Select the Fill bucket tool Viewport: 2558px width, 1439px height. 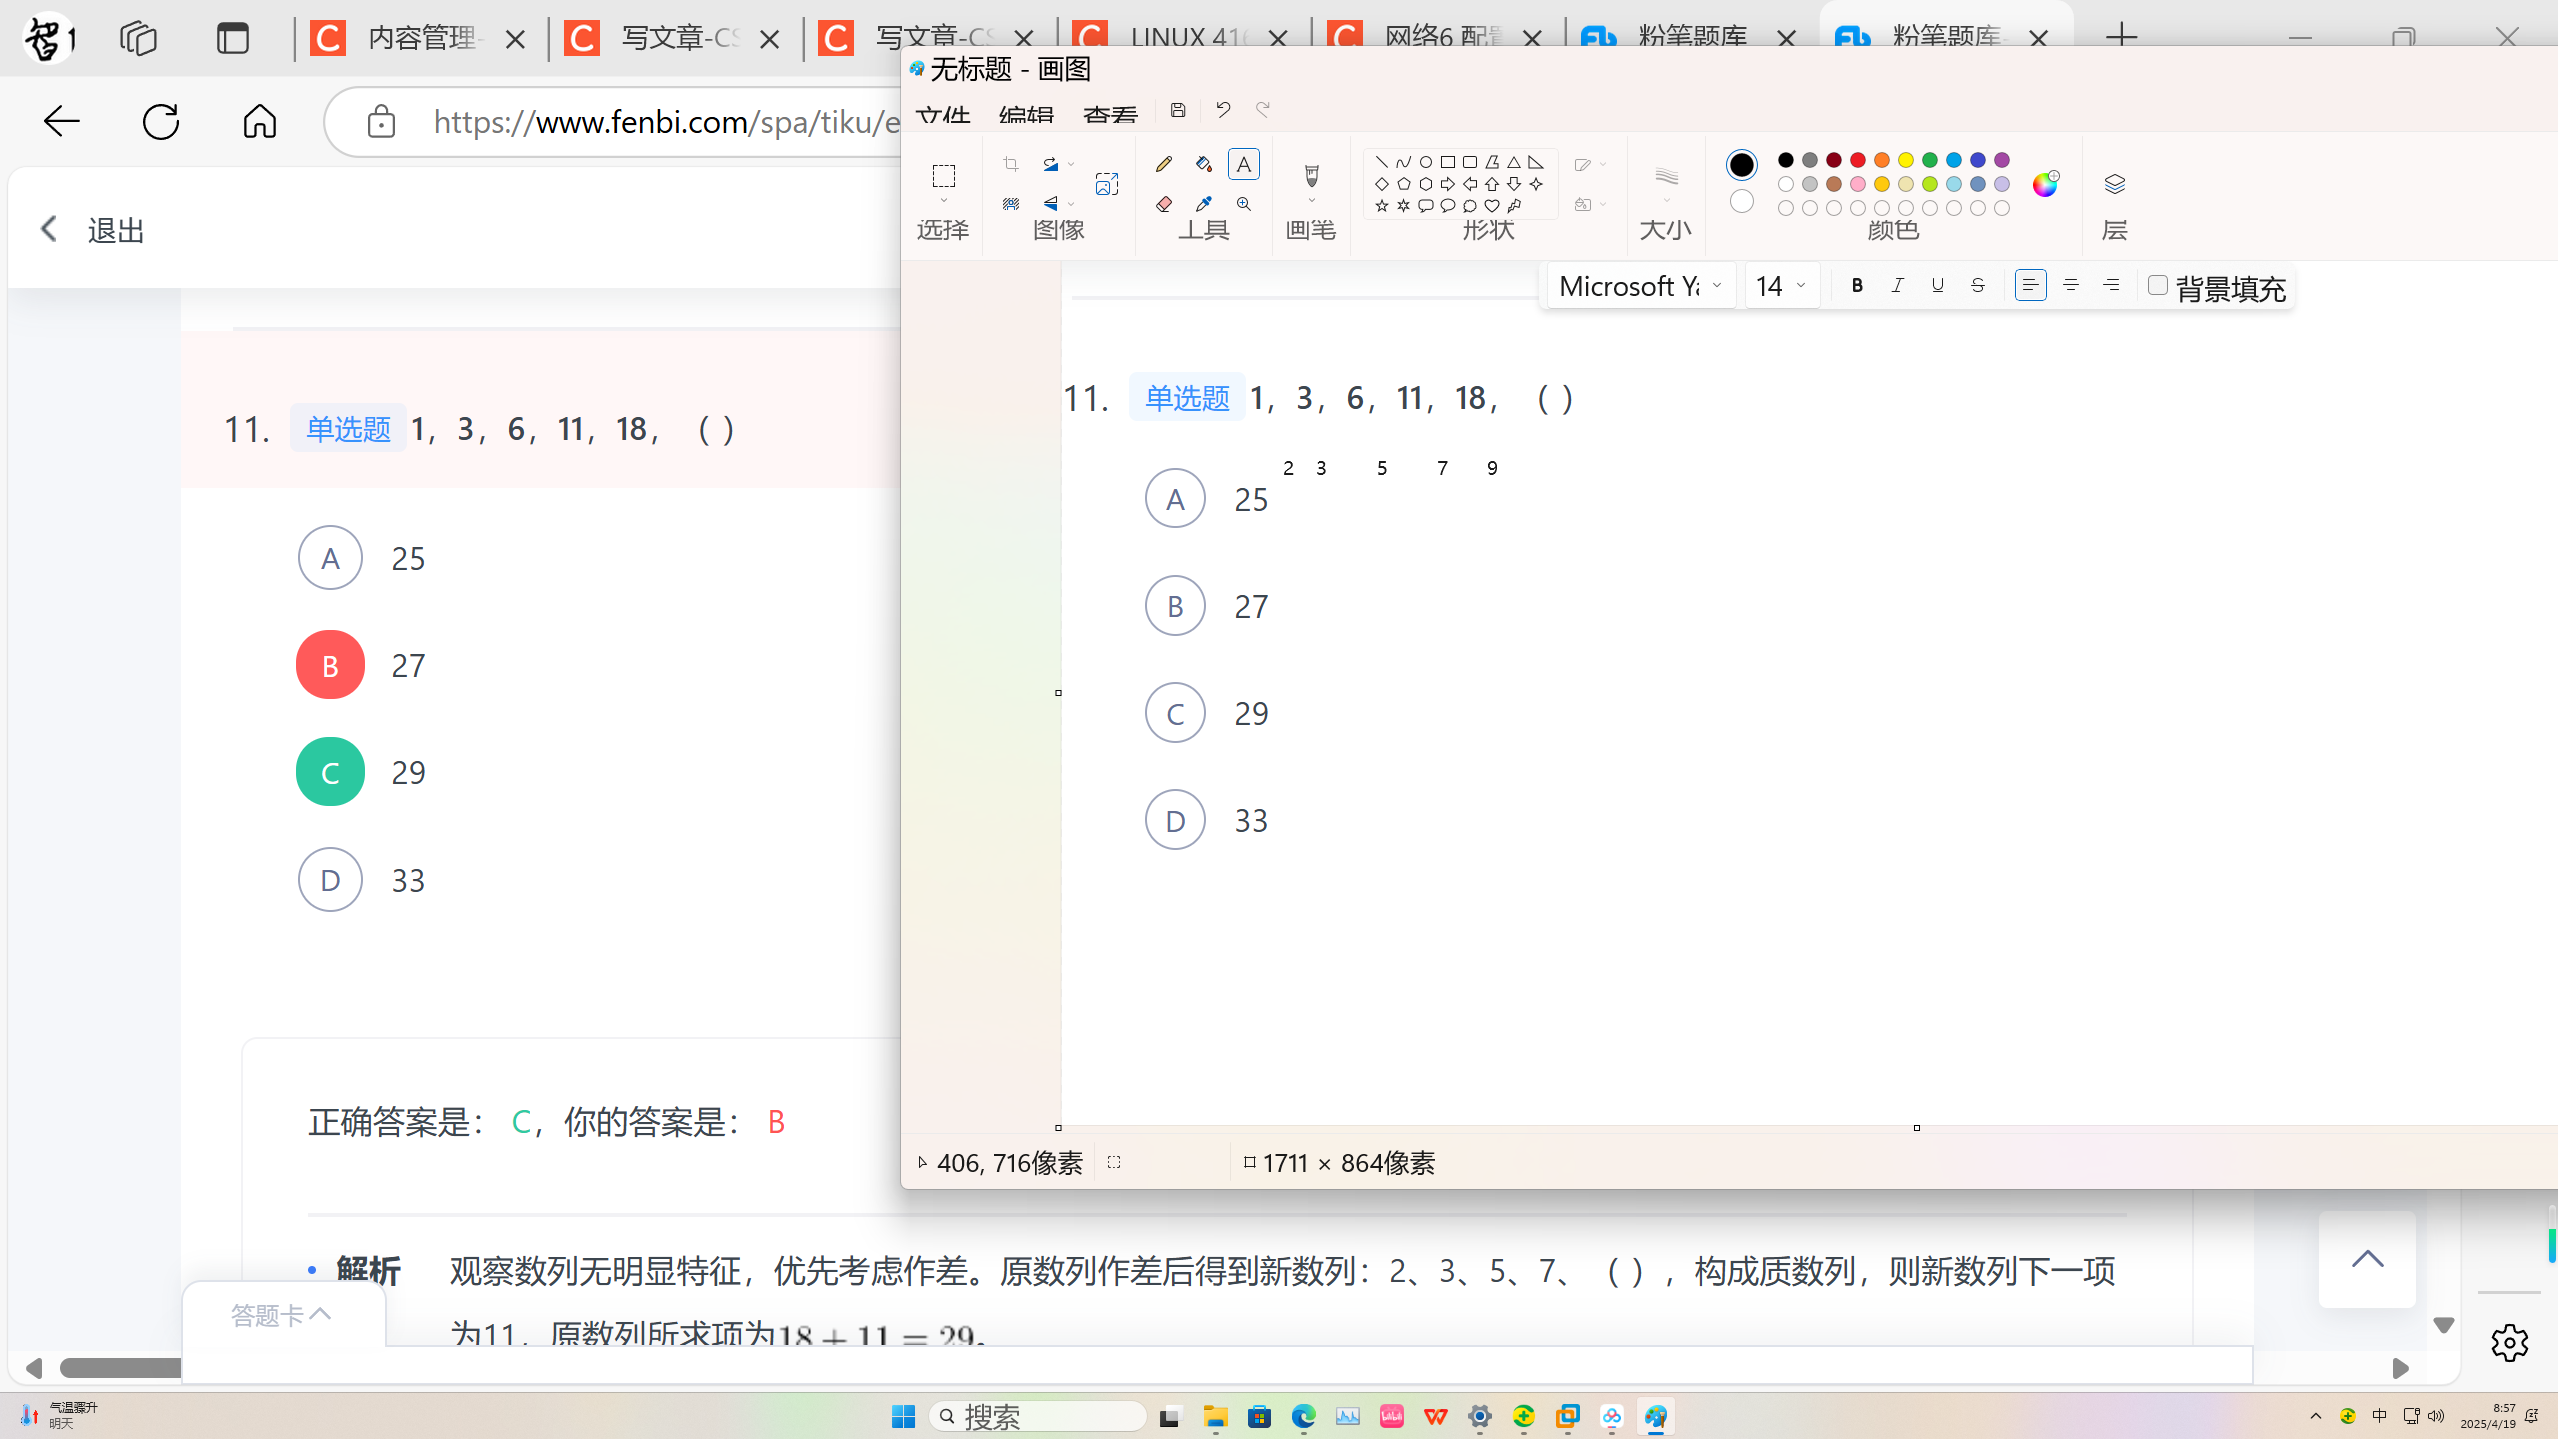click(x=1204, y=164)
